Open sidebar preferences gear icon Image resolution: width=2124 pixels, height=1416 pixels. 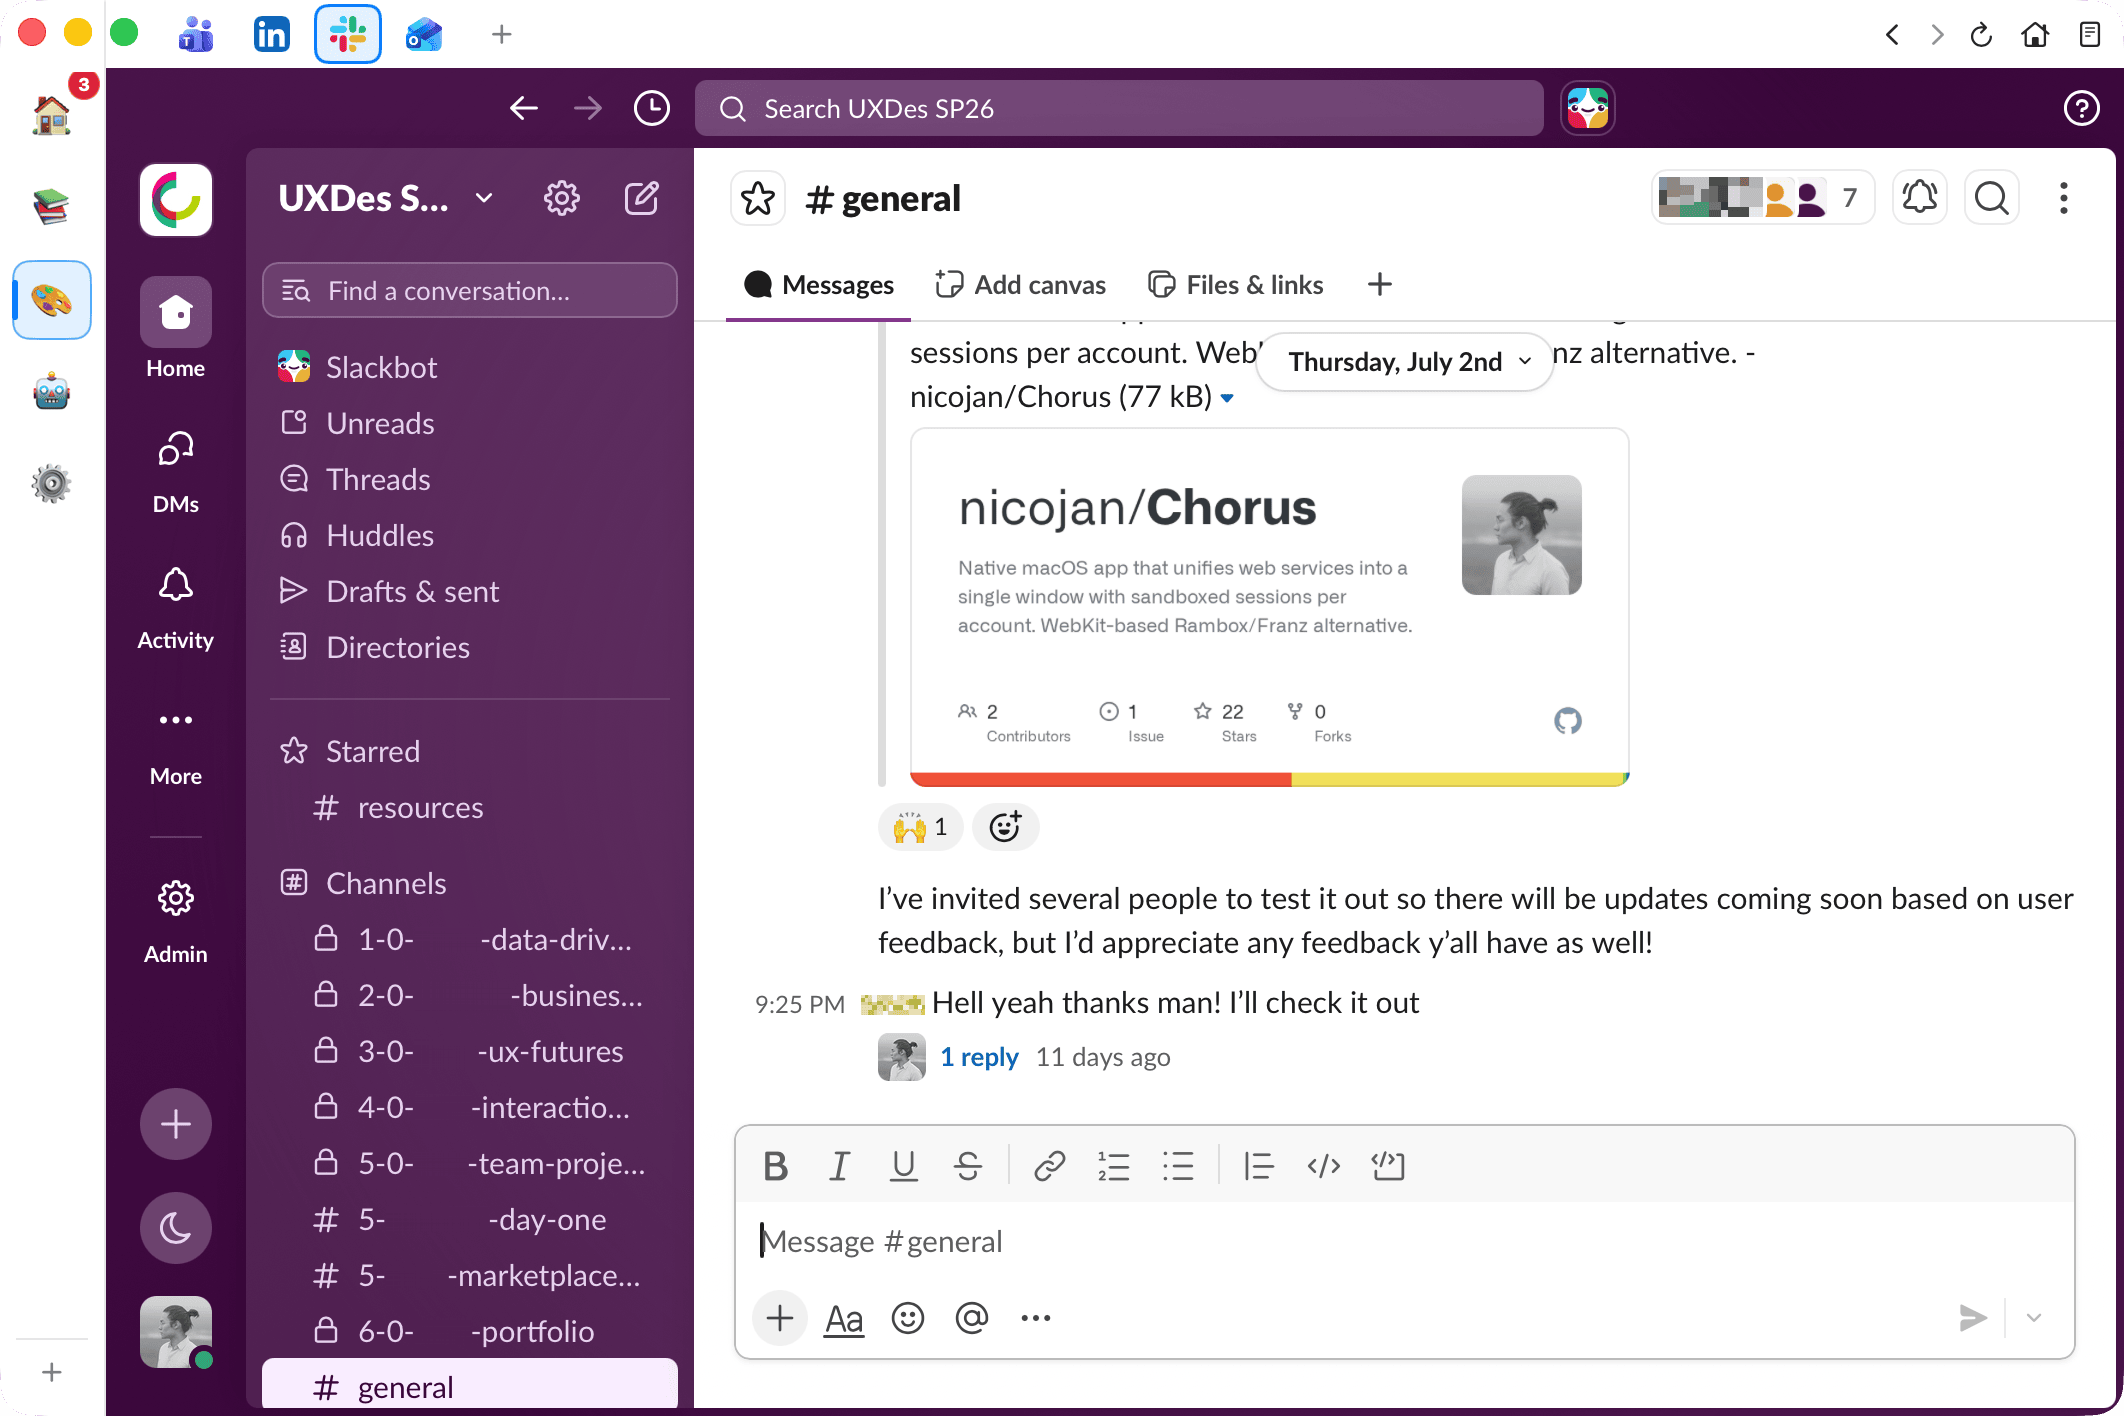click(x=562, y=198)
